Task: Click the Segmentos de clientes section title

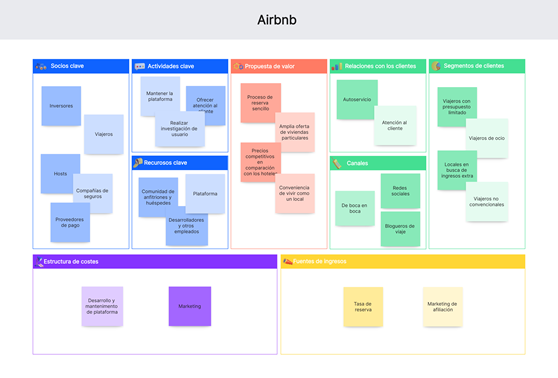Action: tap(474, 66)
